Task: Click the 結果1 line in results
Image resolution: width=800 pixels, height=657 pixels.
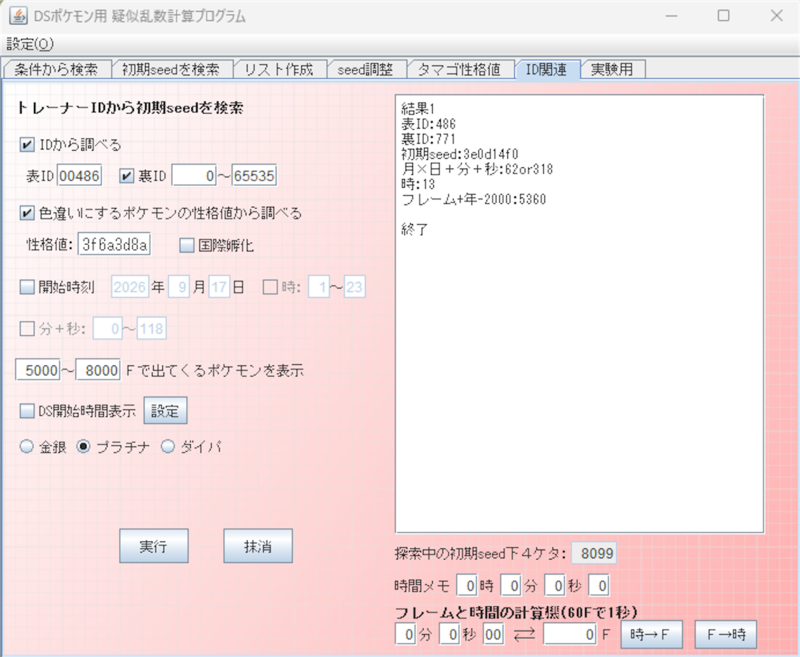Action: tap(418, 108)
